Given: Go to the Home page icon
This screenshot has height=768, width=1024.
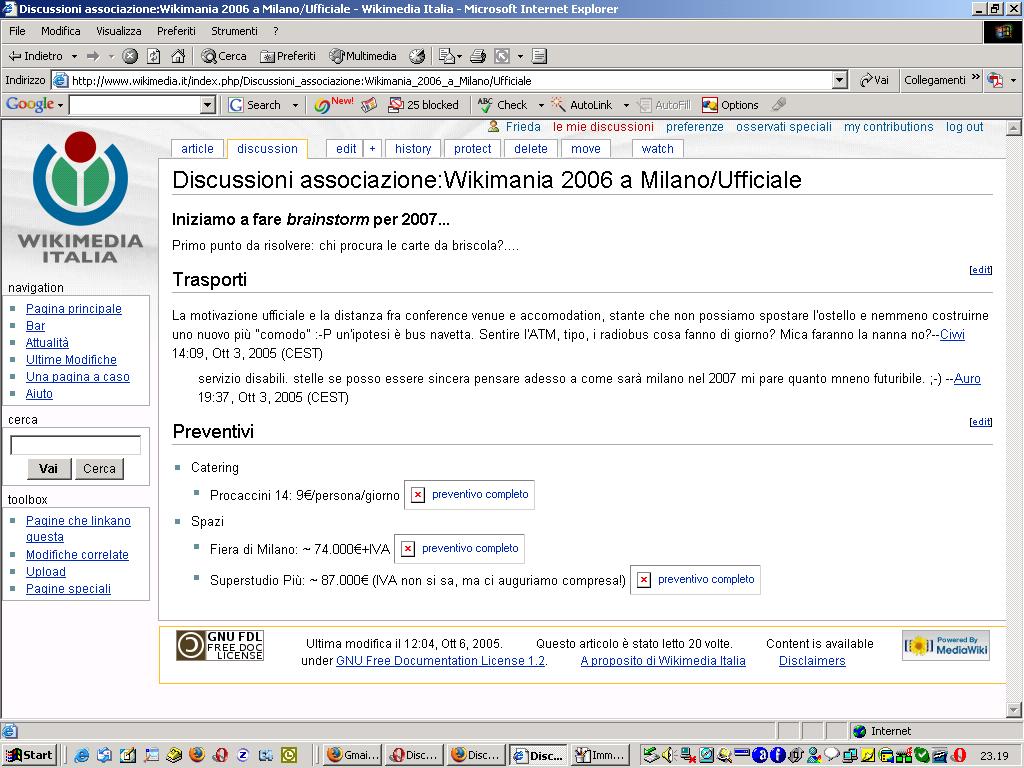Looking at the screenshot, I should 178,56.
